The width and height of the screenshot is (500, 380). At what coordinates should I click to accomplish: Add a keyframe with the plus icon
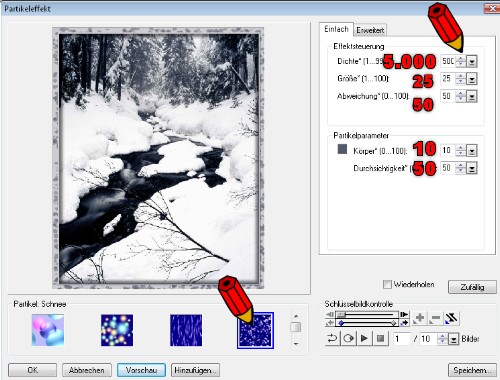pyautogui.click(x=419, y=318)
